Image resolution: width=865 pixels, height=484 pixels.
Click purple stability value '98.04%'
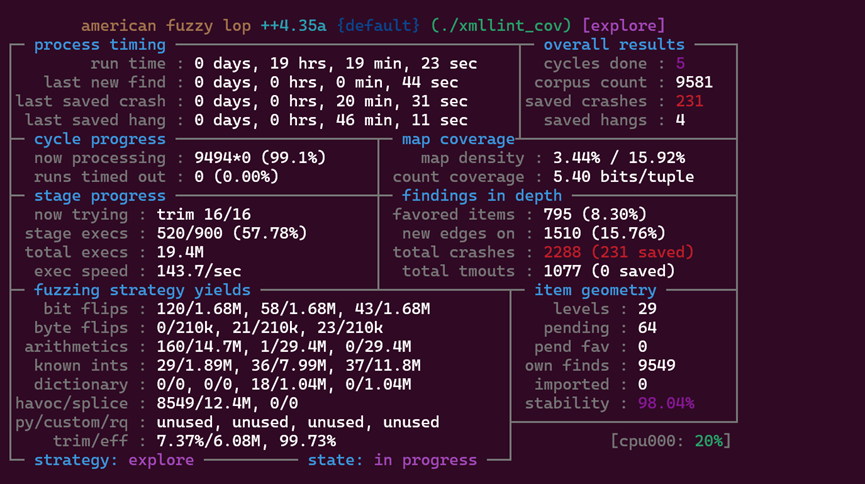point(666,403)
